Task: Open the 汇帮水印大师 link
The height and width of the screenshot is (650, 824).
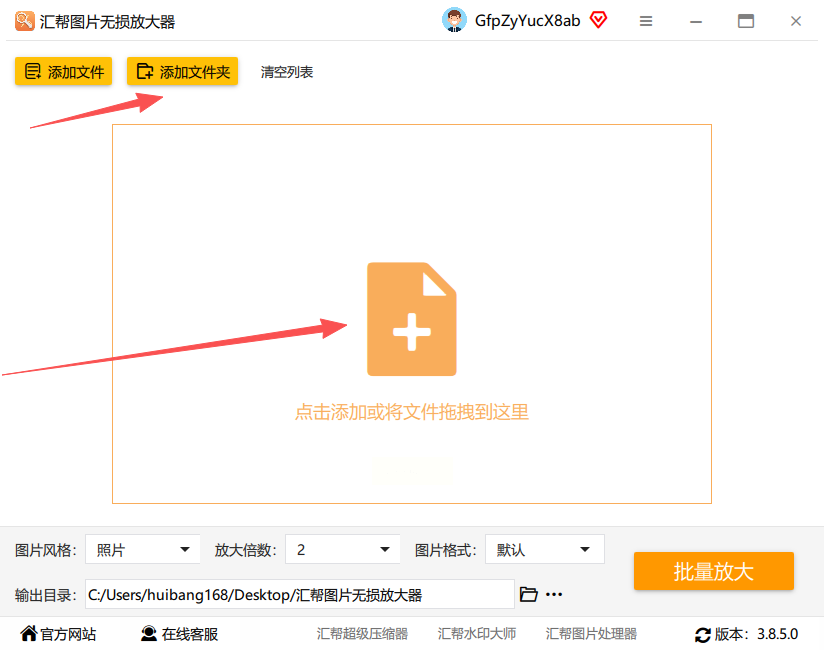Action: click(x=477, y=634)
